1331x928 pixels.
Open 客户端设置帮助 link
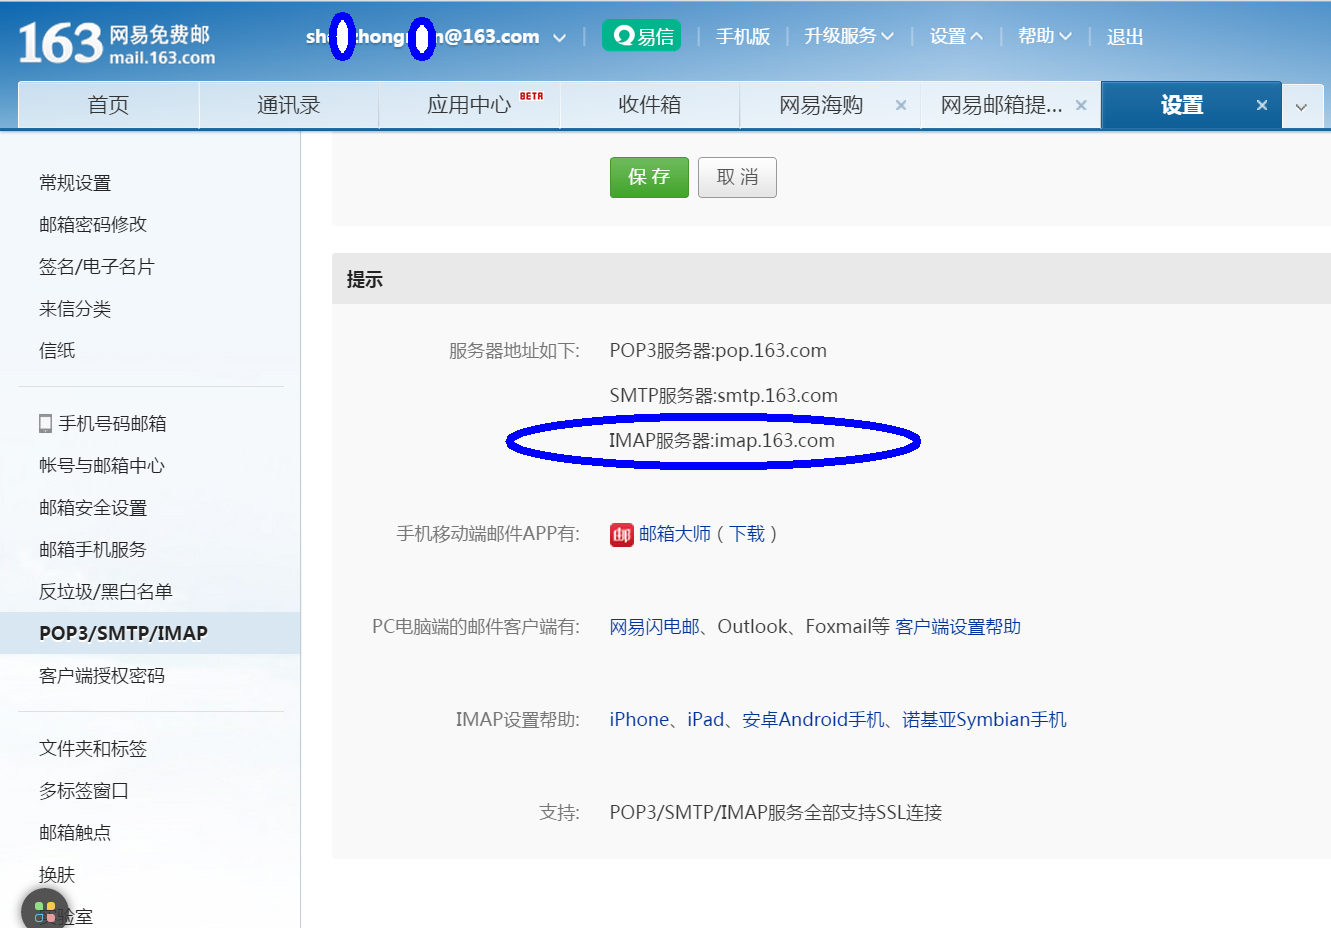pyautogui.click(x=958, y=627)
